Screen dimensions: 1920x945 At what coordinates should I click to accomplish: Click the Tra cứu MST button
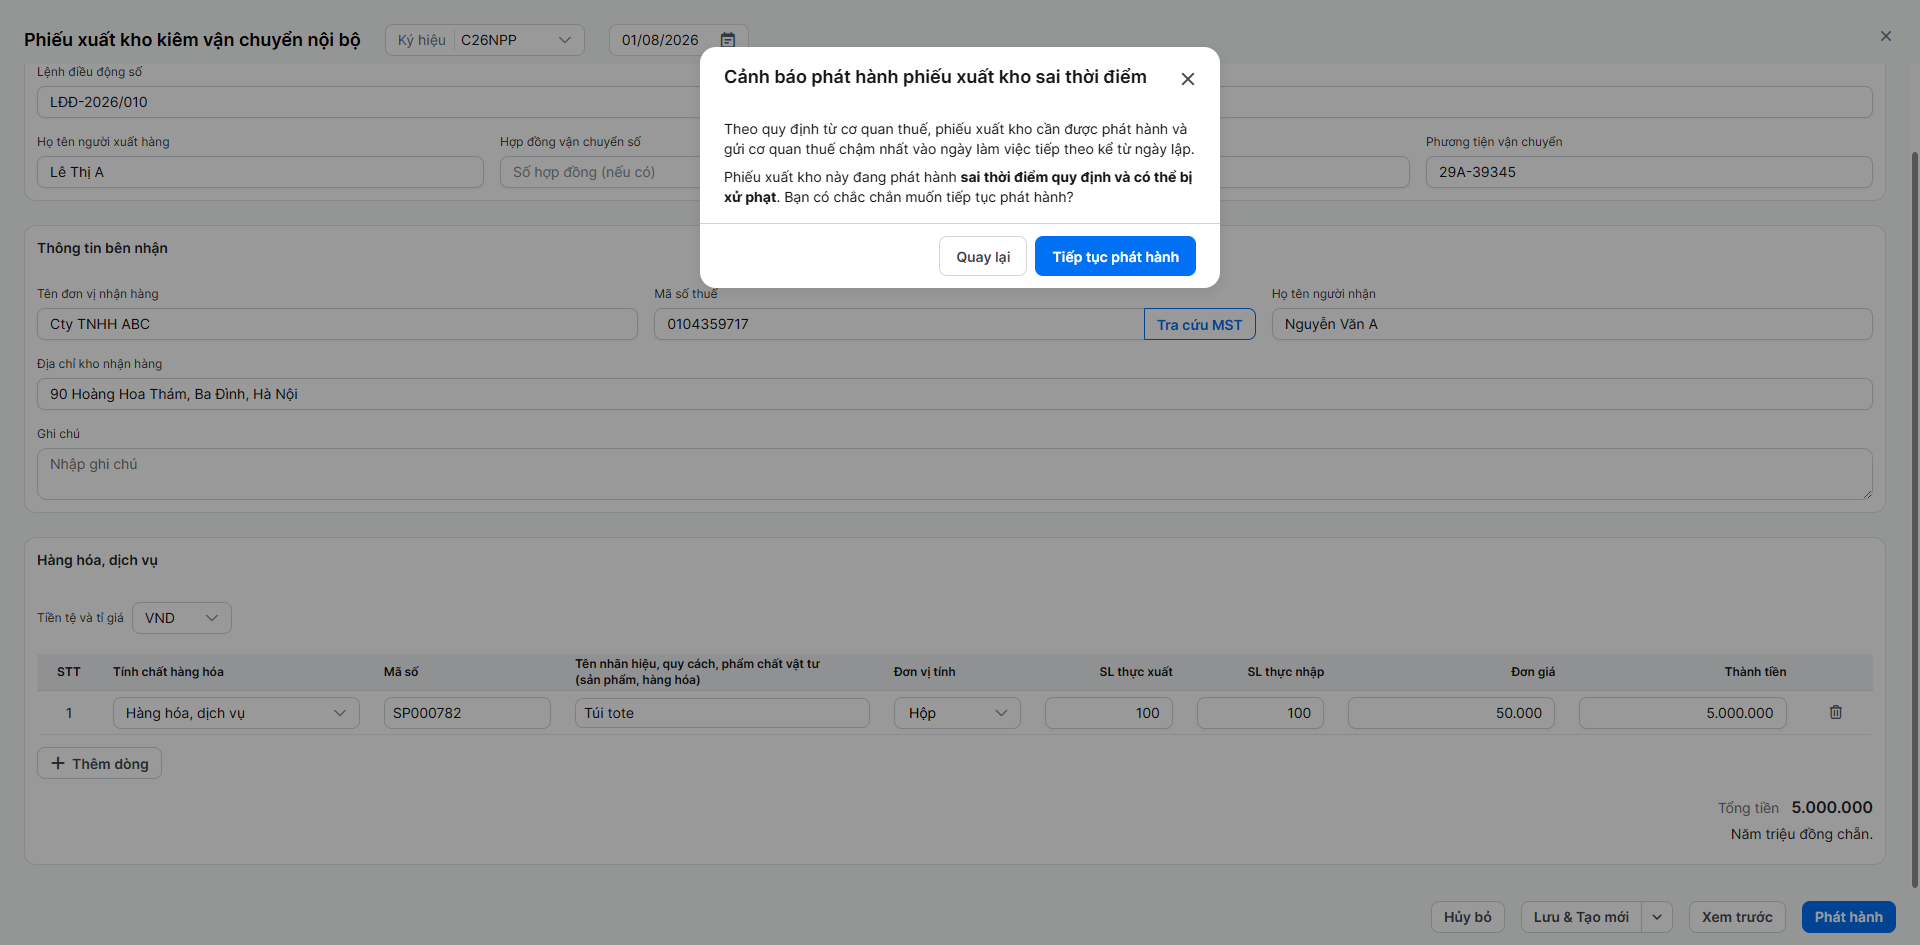point(1199,324)
